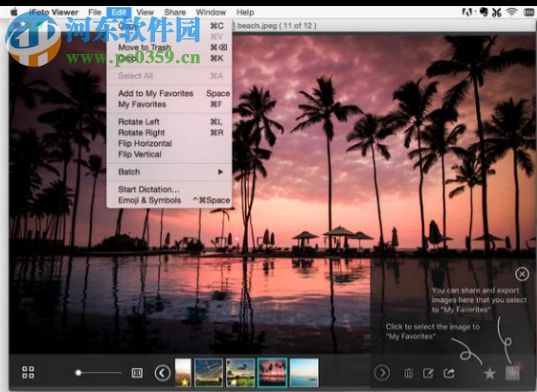This screenshot has height=392, width=537.
Task: Go to previous image with left arrow
Action: [x=162, y=372]
